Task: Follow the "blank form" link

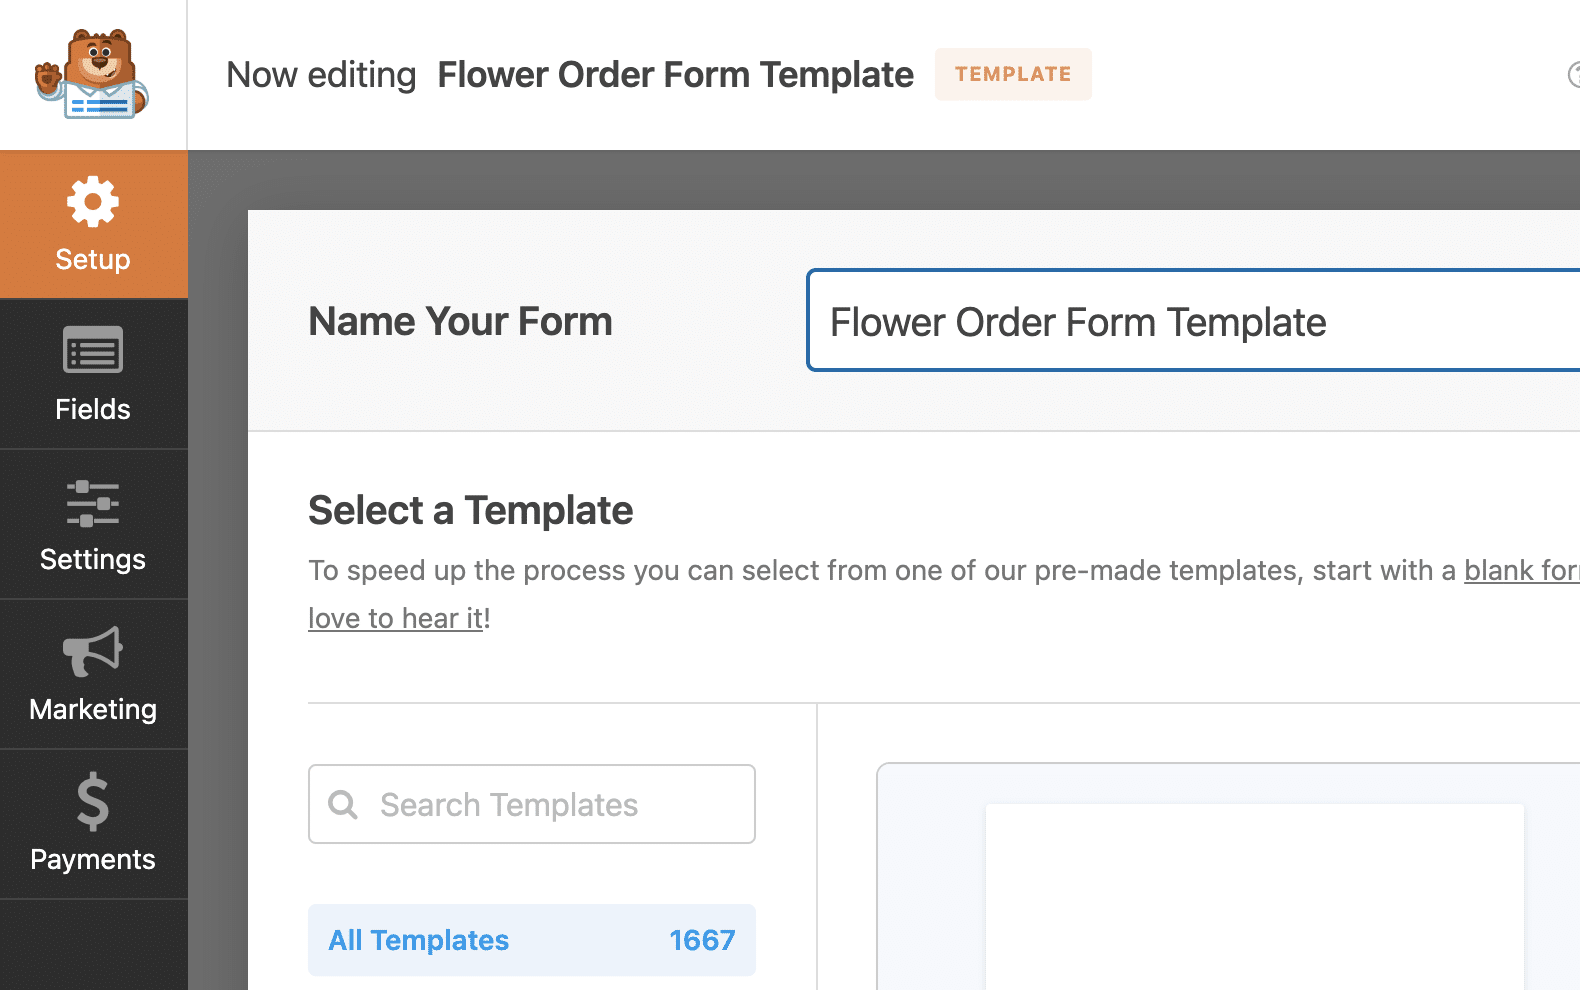Action: coord(1520,570)
